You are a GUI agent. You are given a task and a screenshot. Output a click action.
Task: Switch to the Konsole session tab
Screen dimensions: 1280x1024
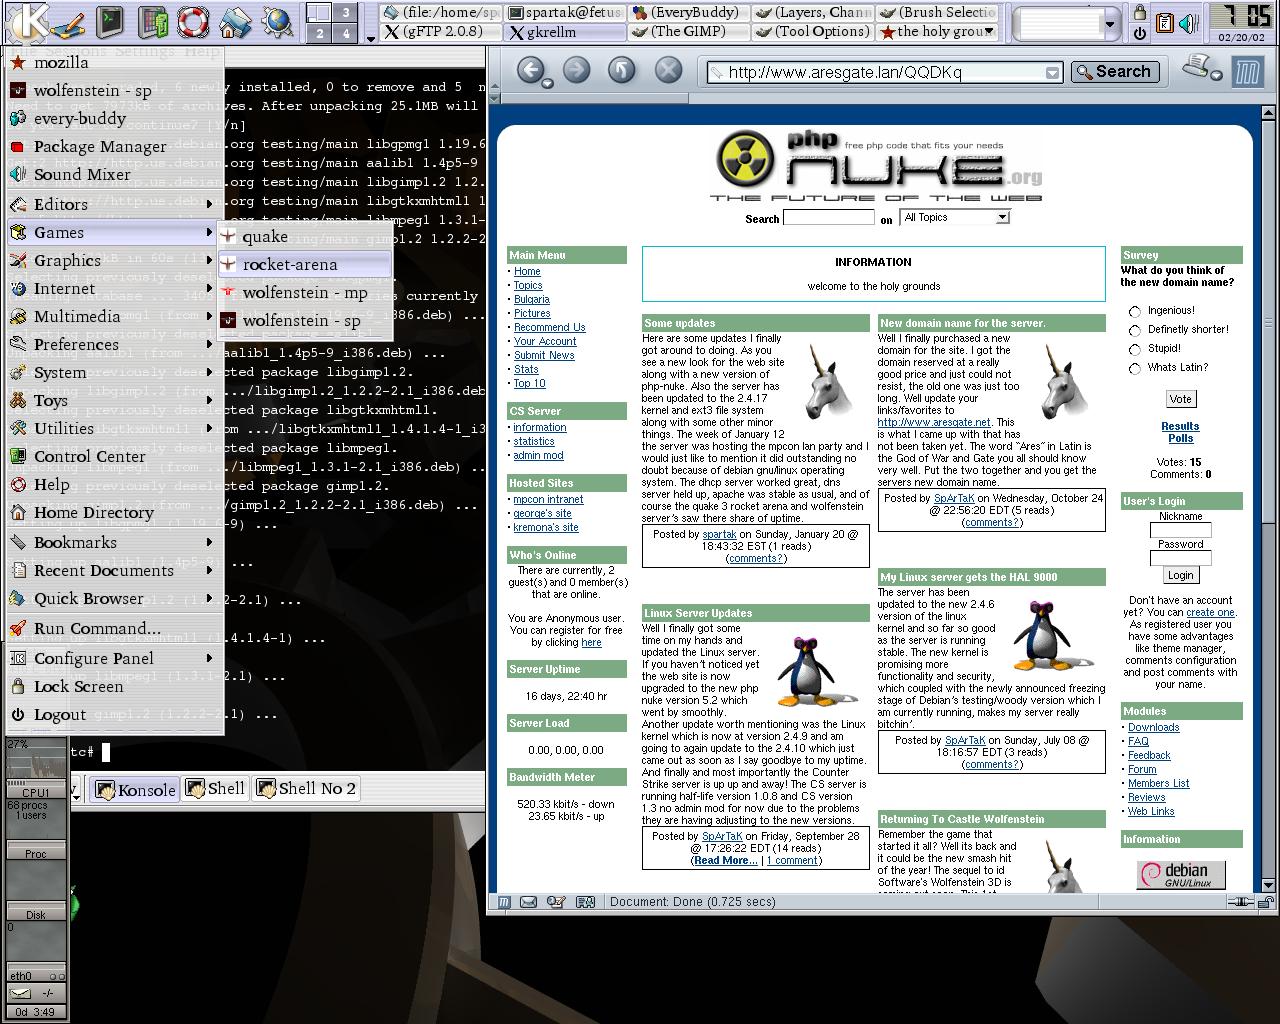pos(135,789)
